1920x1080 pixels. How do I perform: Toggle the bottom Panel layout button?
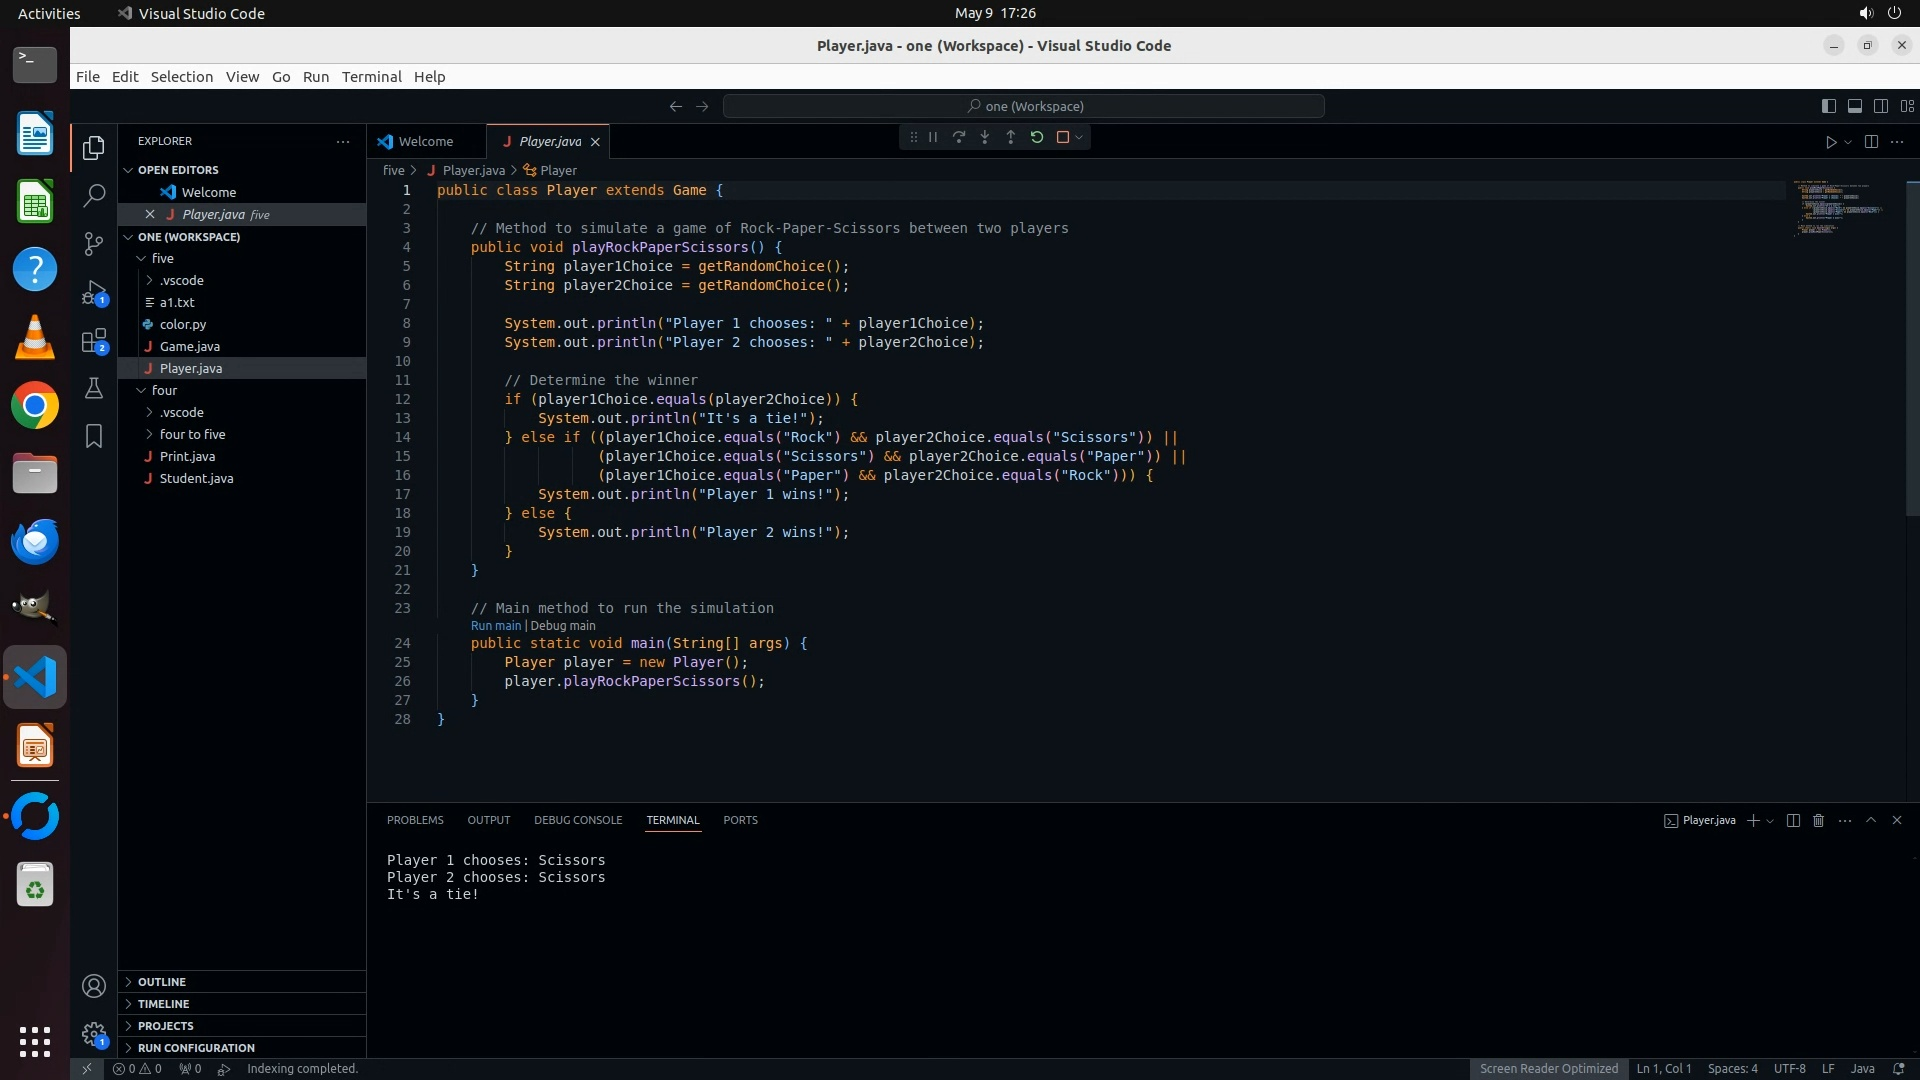[x=1855, y=106]
